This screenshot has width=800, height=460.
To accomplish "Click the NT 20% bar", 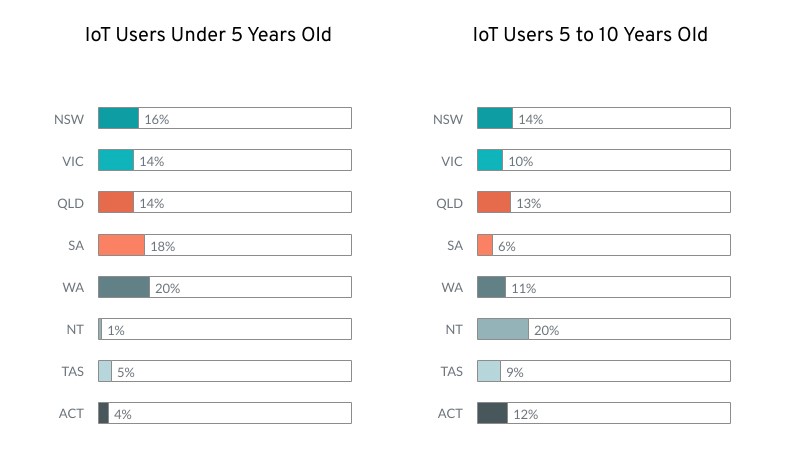I will click(x=503, y=329).
